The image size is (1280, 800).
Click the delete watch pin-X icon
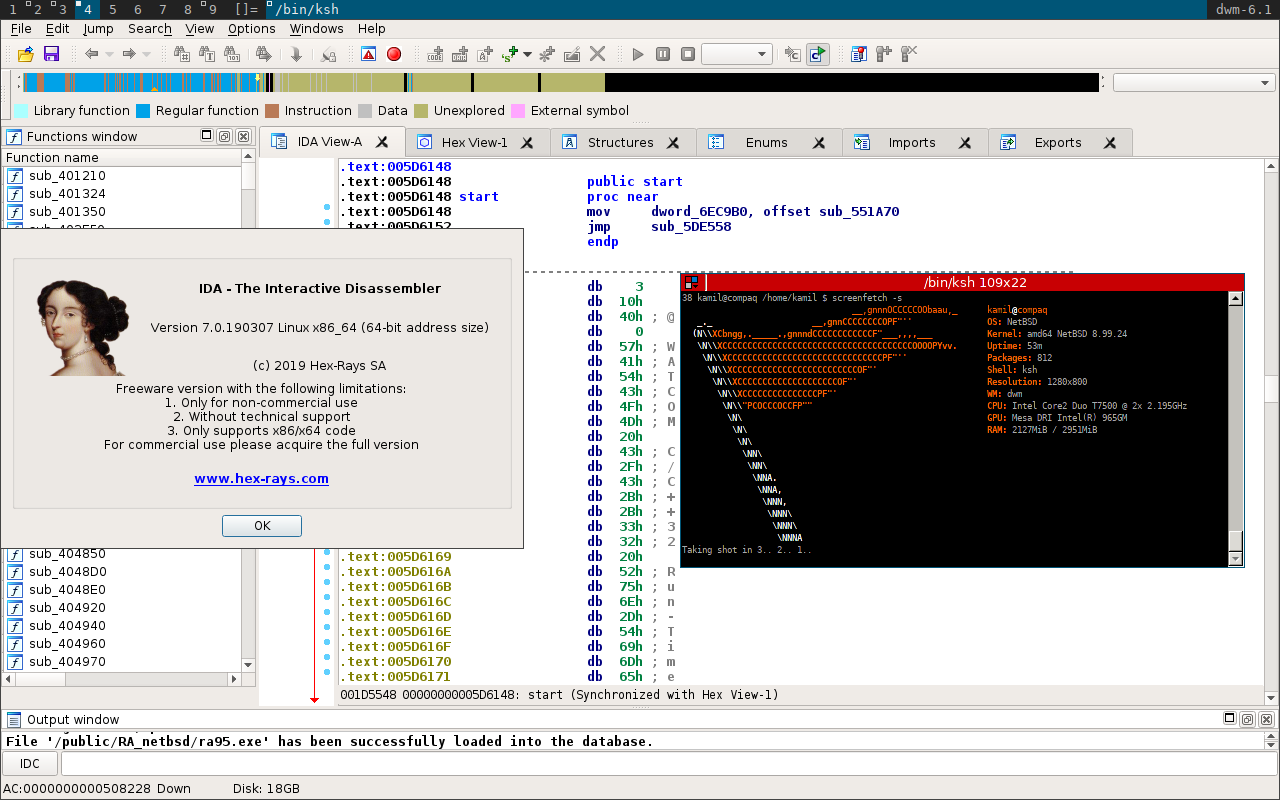click(x=909, y=54)
